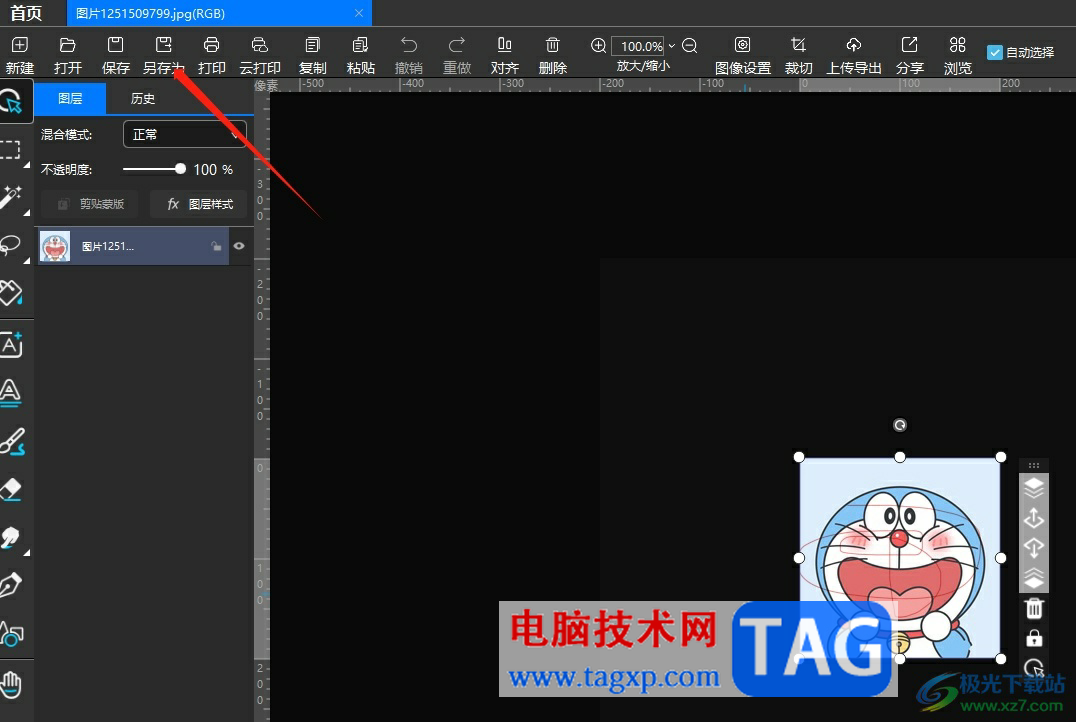The width and height of the screenshot is (1076, 722).
Task: Save the image with 保存 icon
Action: [115, 55]
